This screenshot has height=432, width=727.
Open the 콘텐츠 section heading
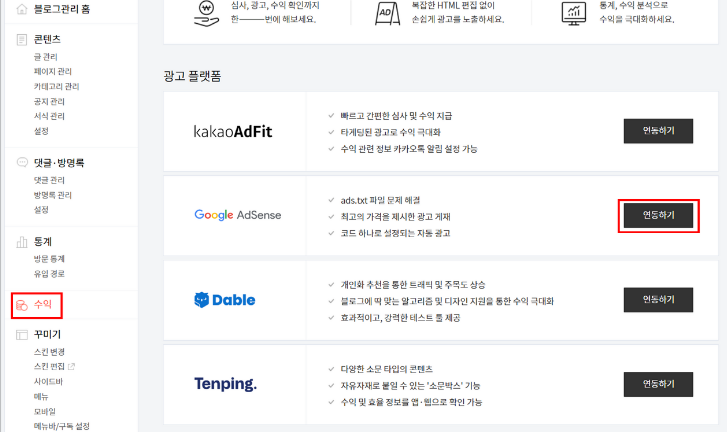(x=47, y=39)
